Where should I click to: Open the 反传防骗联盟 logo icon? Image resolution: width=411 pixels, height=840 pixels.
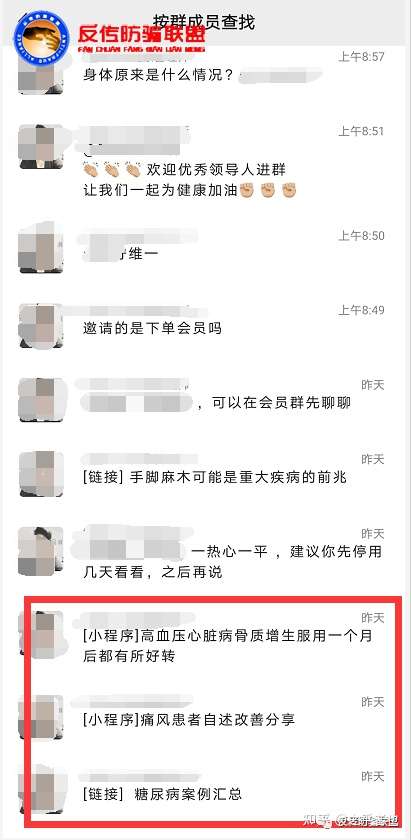click(41, 35)
